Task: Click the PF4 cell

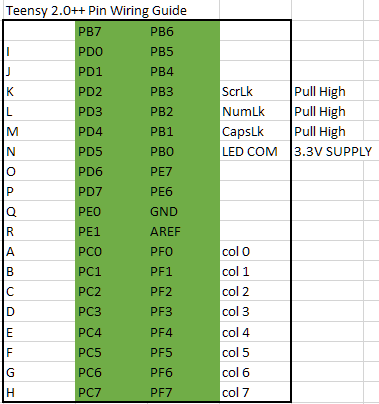Action: click(183, 332)
